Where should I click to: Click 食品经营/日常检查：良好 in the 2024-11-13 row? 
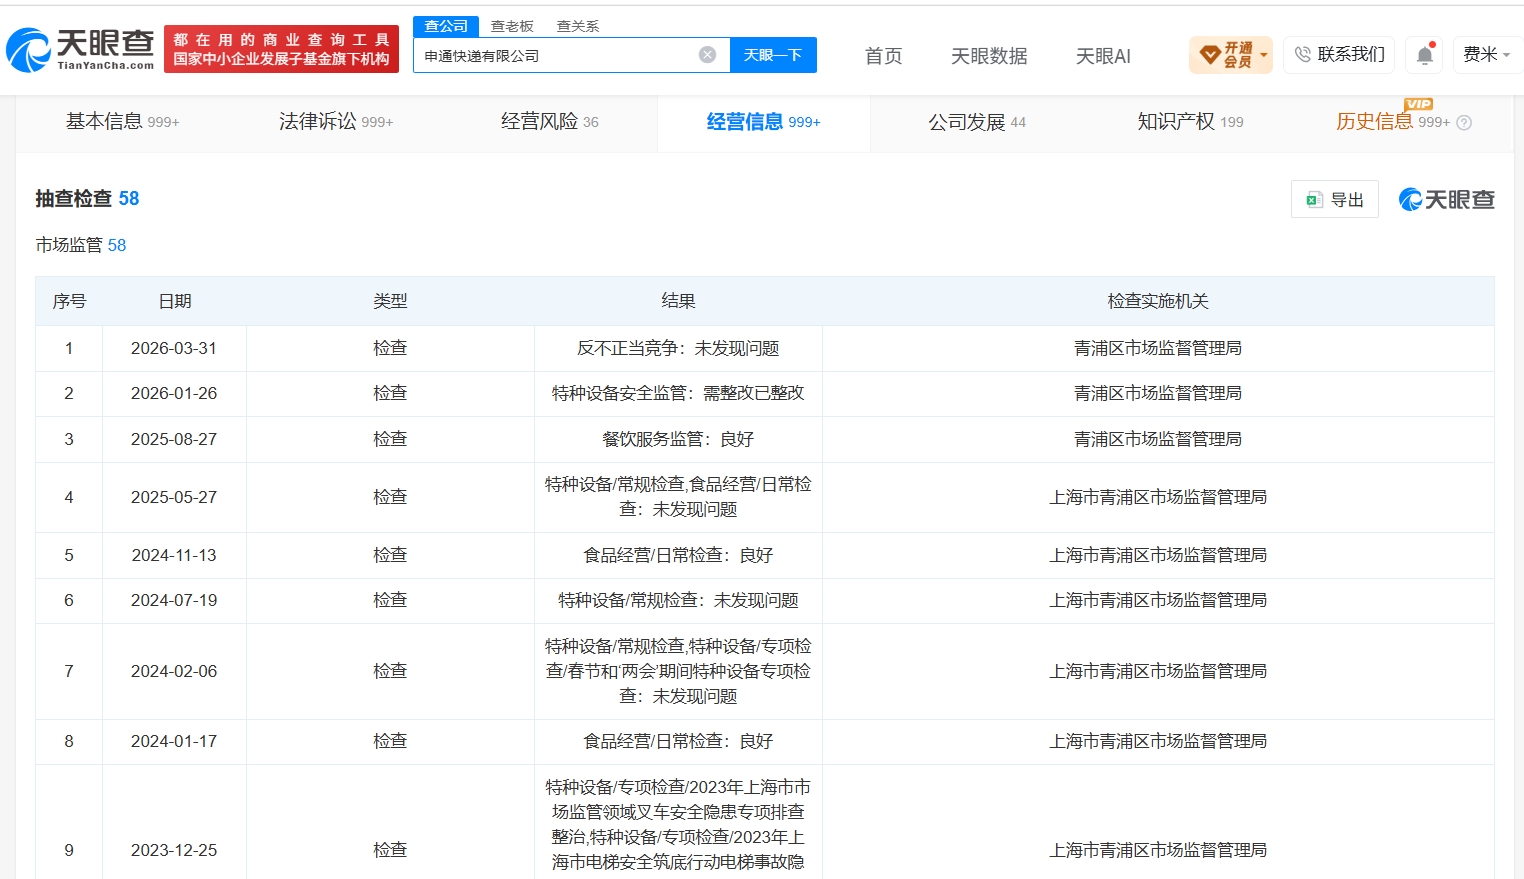point(678,555)
